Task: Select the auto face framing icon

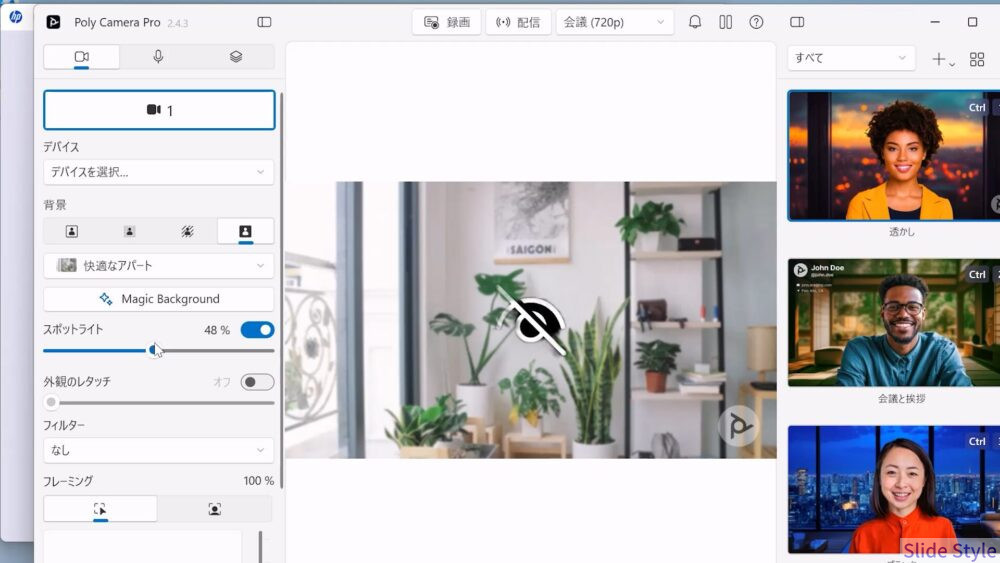Action: click(215, 509)
